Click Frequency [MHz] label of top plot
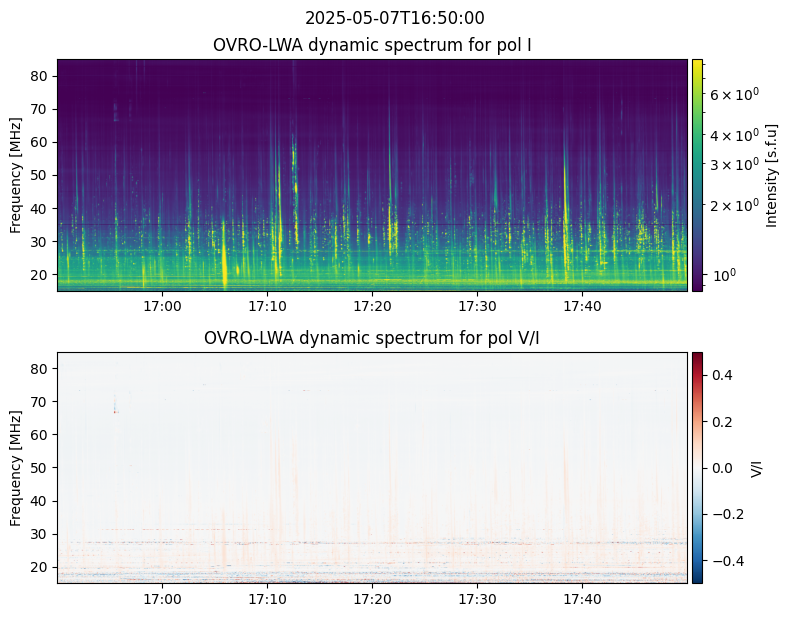Image resolution: width=789 pixels, height=617 pixels. point(16,175)
